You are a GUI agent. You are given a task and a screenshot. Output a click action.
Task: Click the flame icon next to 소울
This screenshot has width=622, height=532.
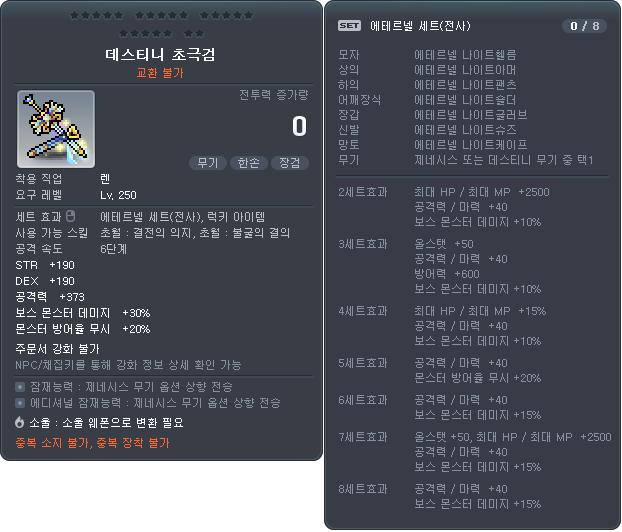[x=19, y=422]
